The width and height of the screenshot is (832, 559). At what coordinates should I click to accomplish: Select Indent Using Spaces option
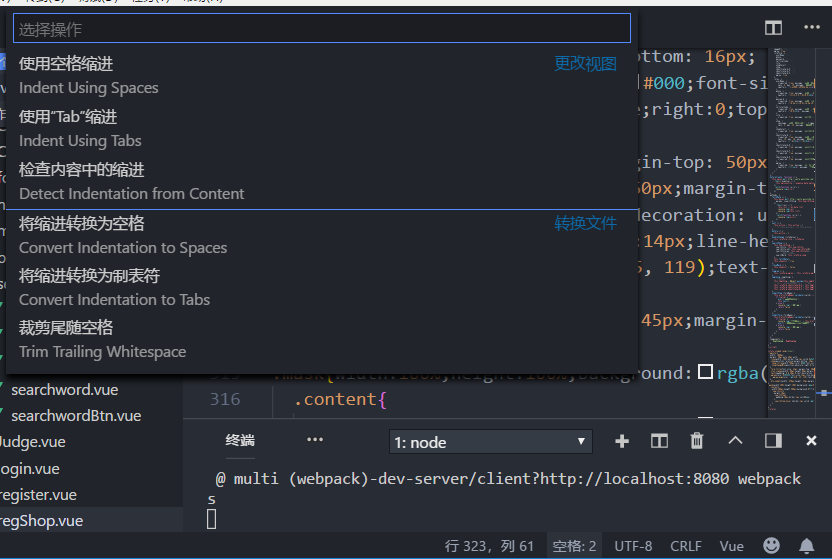pos(322,75)
